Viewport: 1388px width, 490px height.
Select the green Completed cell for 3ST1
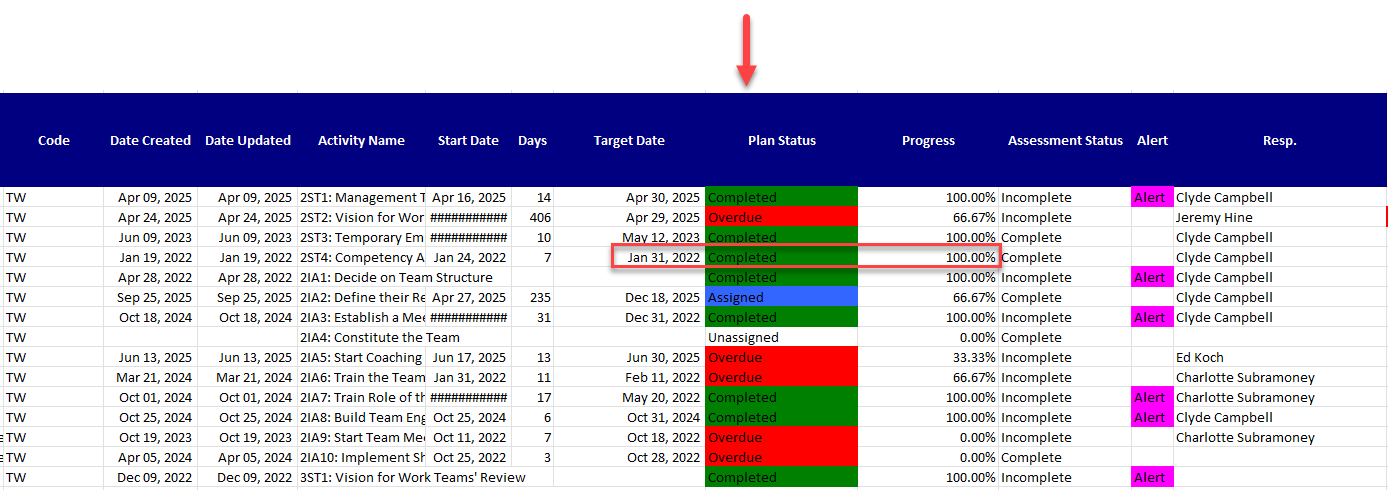pos(781,477)
